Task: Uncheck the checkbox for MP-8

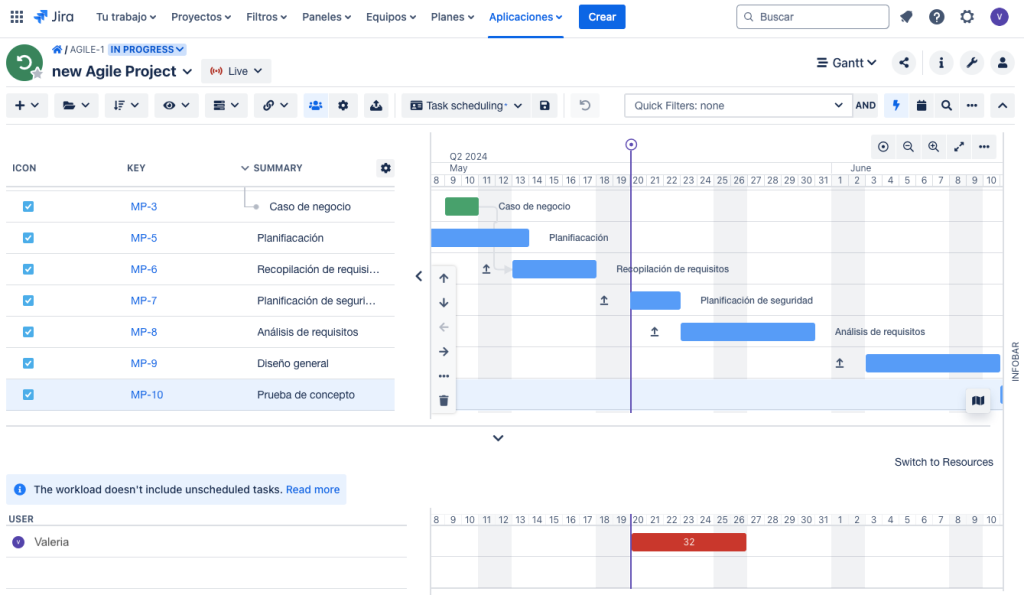Action: point(28,331)
